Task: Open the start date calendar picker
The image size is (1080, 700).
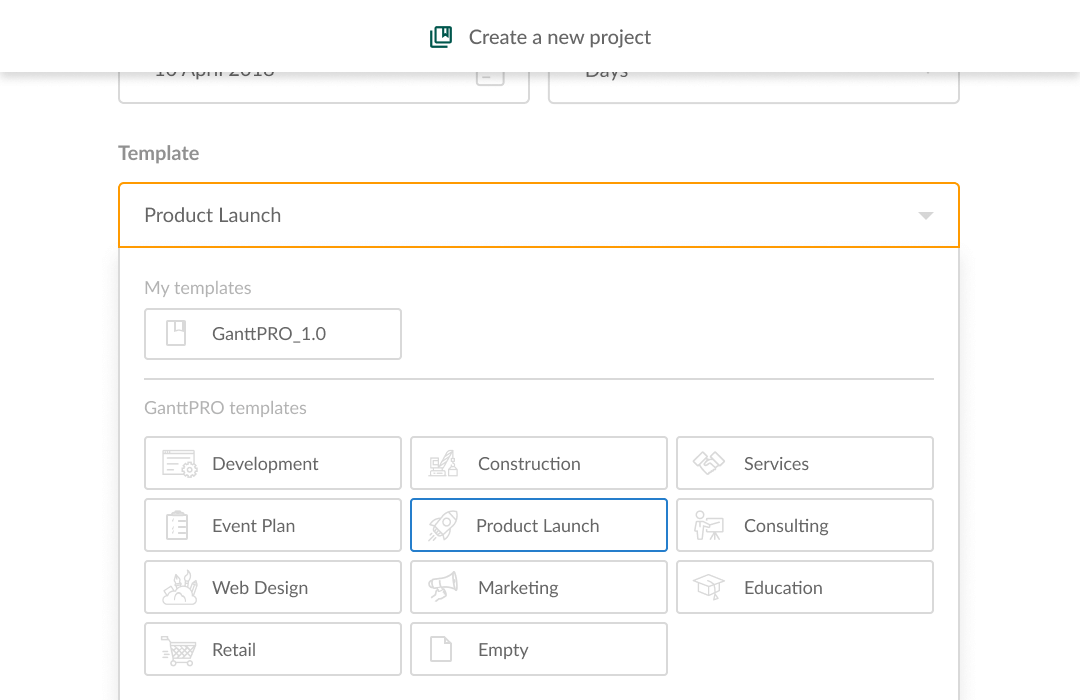Action: pyautogui.click(x=490, y=77)
